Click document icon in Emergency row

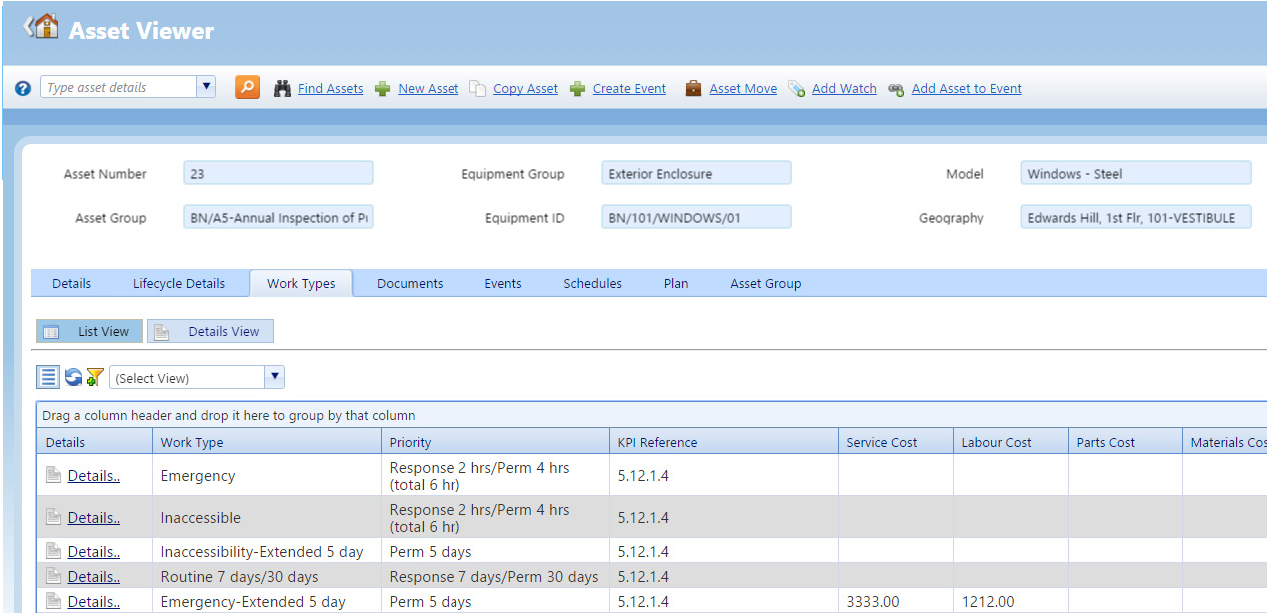coord(54,476)
